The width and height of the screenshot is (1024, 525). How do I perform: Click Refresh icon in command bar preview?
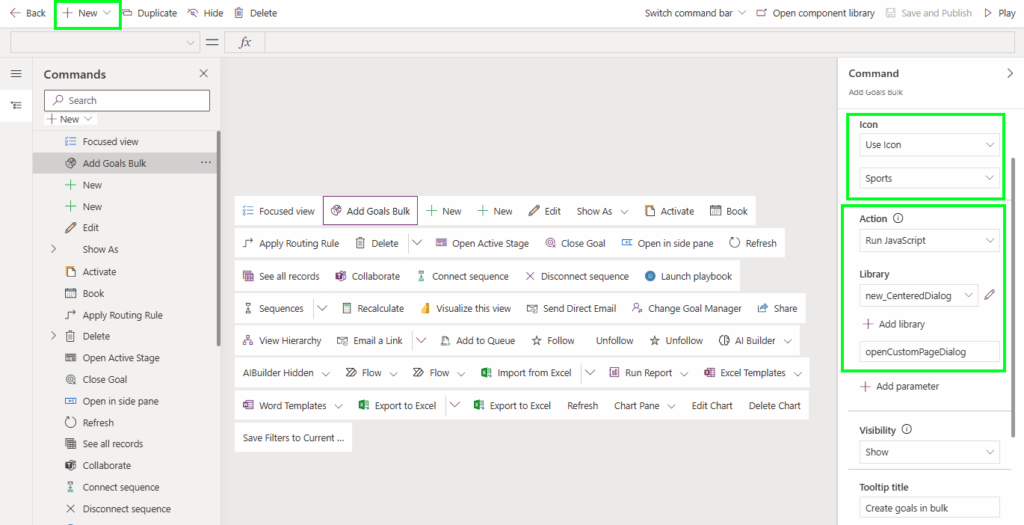coord(735,243)
